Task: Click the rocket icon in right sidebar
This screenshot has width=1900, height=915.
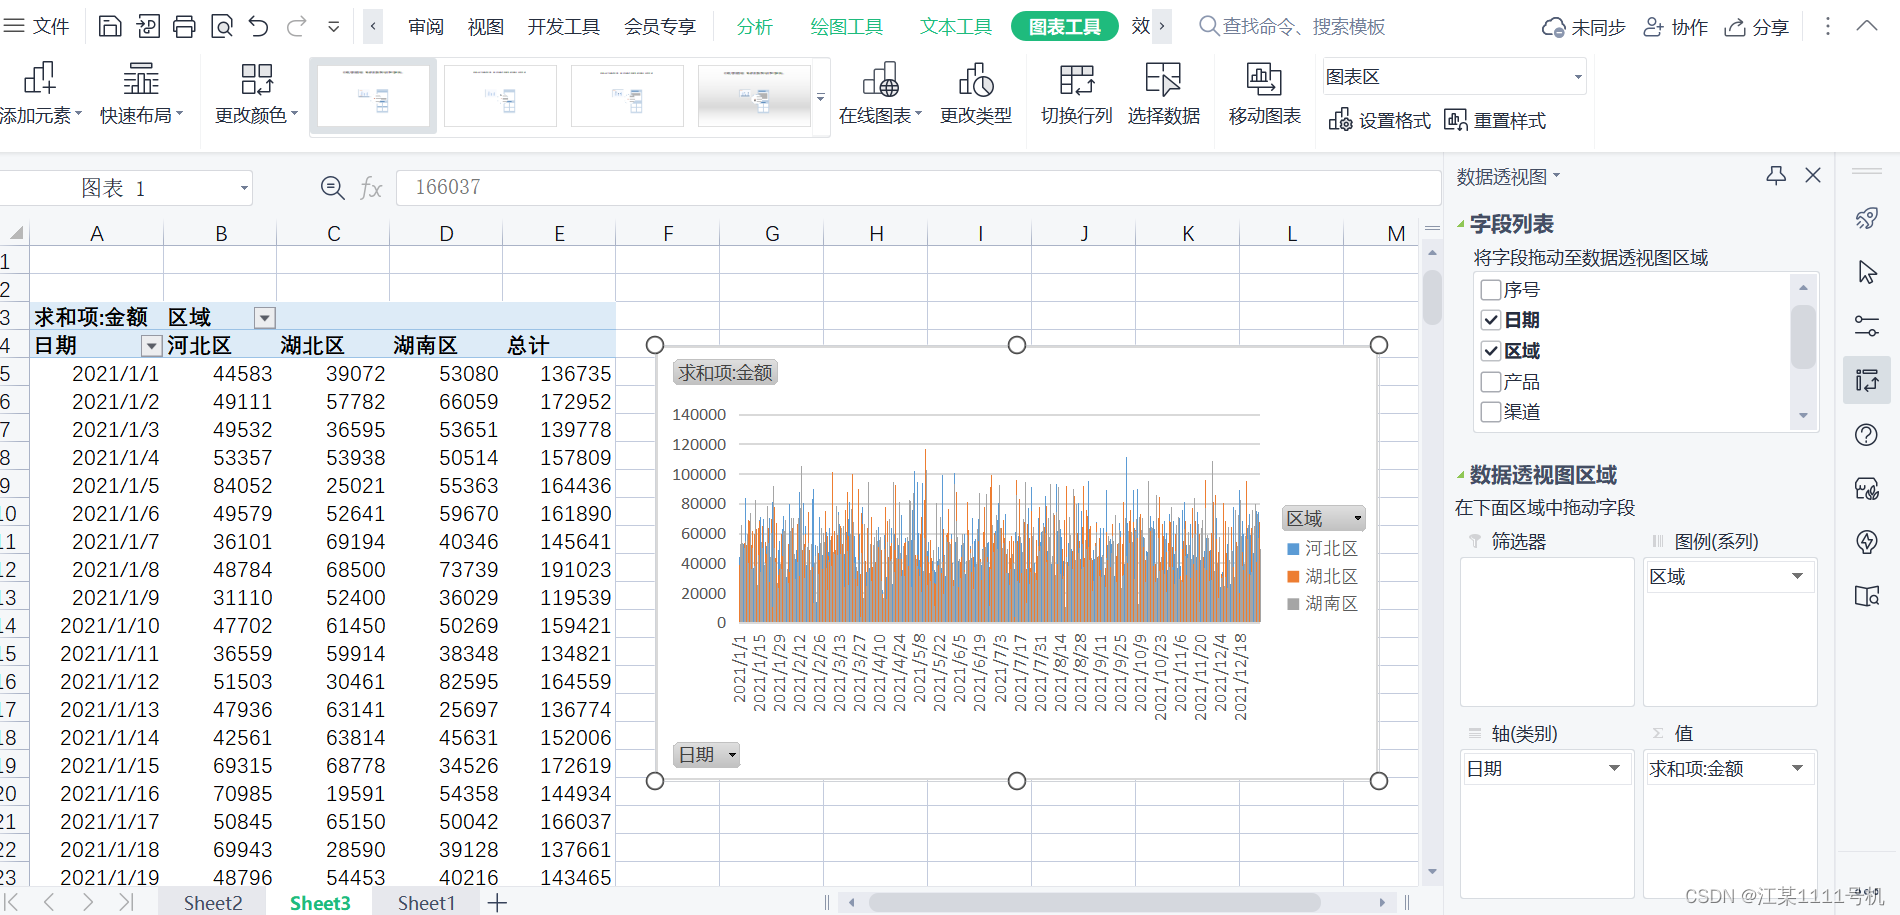Action: point(1866,219)
